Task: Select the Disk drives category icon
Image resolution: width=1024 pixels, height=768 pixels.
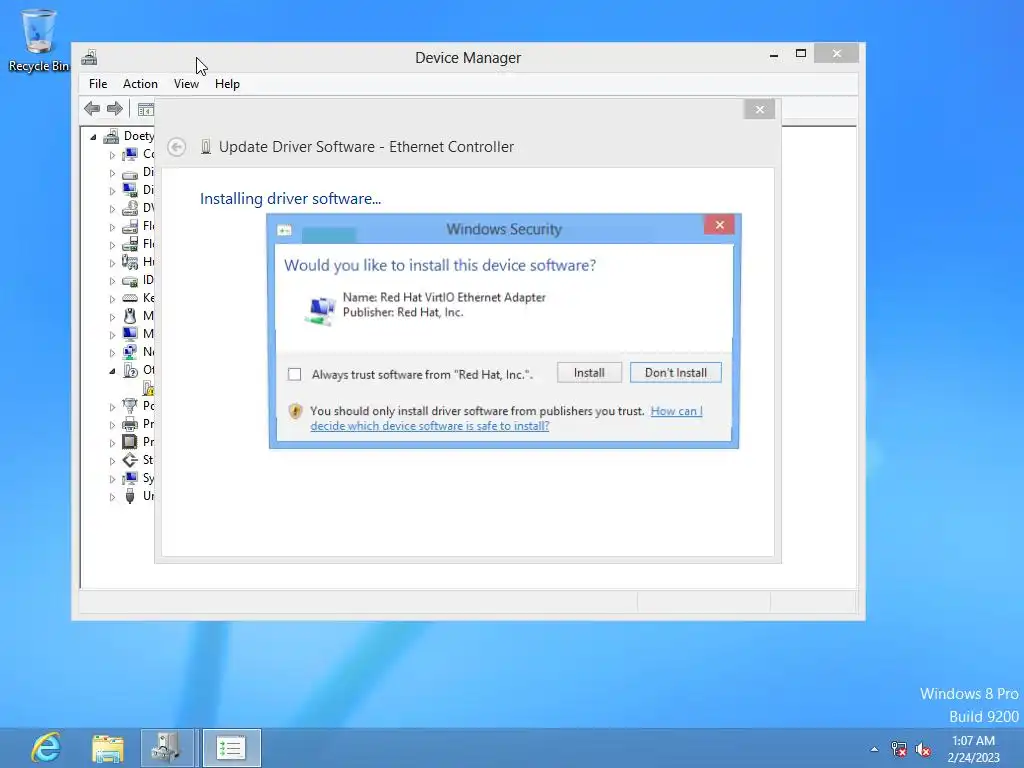Action: click(x=130, y=173)
